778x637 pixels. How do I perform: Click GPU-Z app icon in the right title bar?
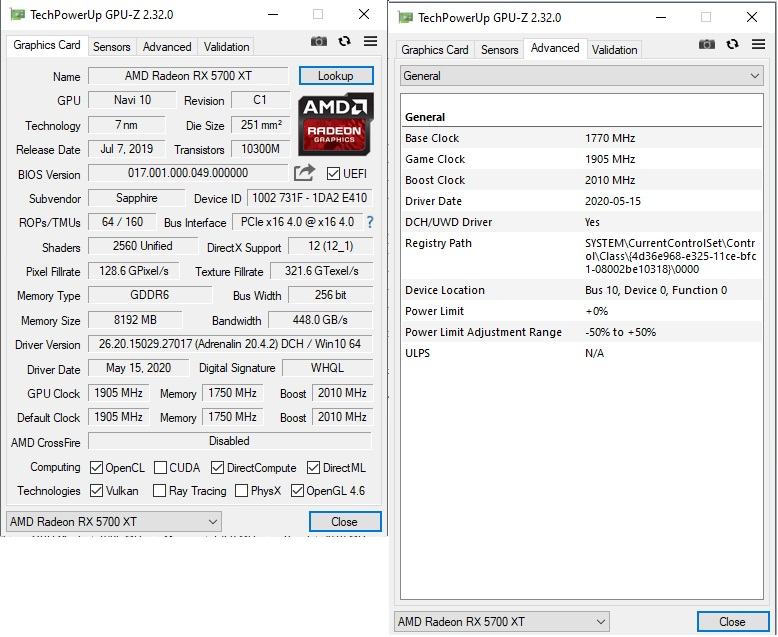[x=405, y=17]
